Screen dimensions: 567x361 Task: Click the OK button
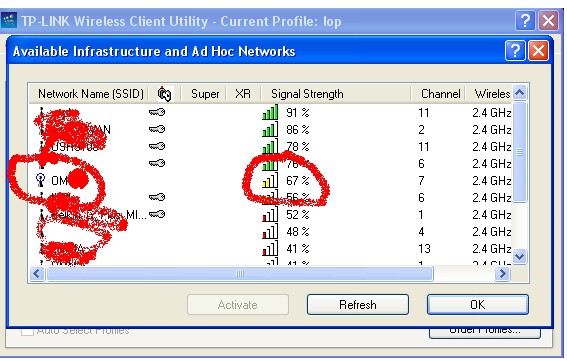pyautogui.click(x=478, y=305)
